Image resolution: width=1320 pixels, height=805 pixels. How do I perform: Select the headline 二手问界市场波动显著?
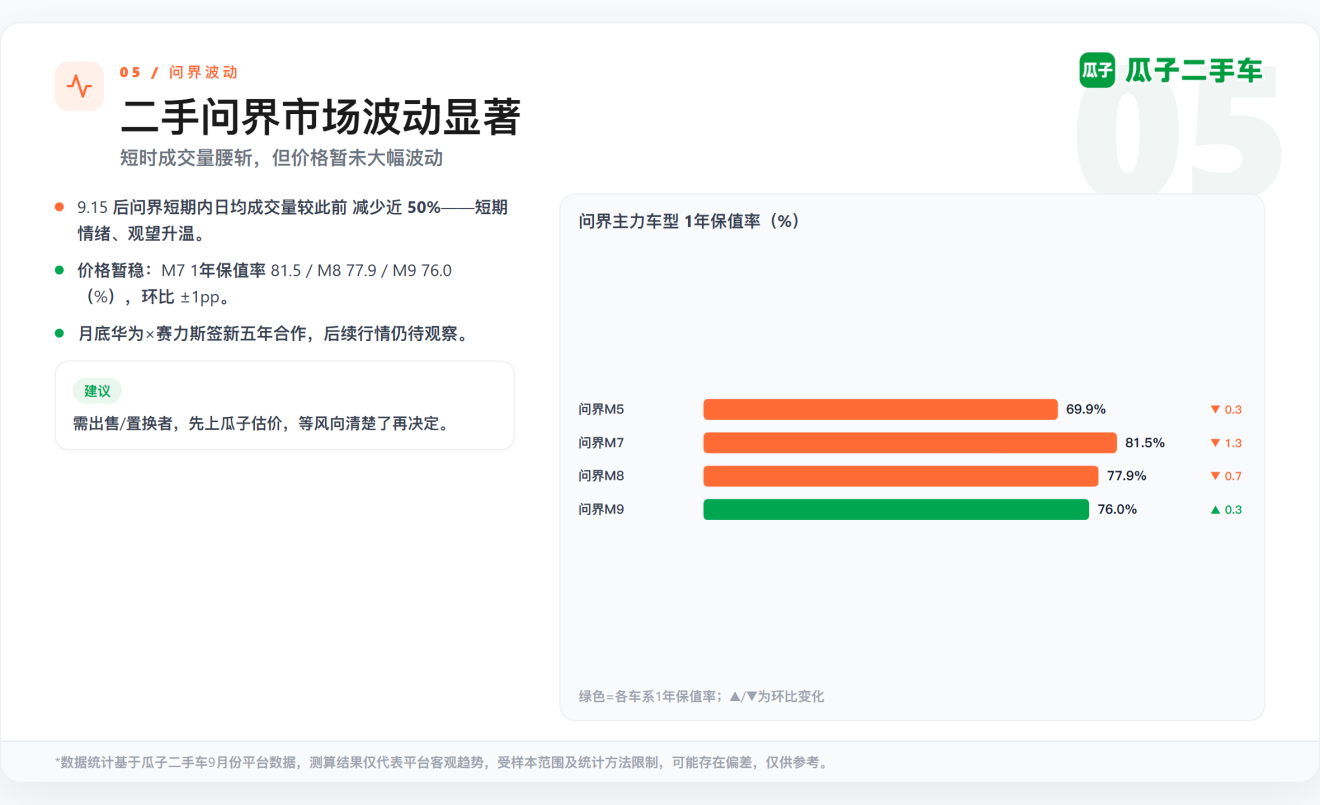pos(321,118)
